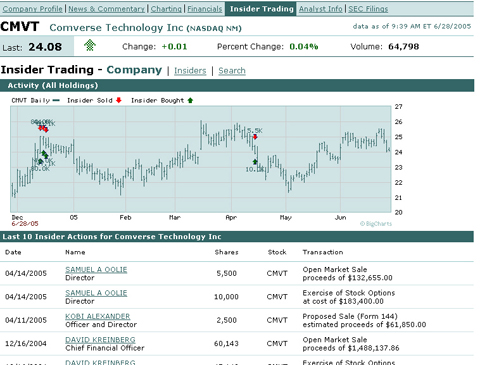Viewport: 480px width, 365px height.
Task: Click the green up-arrow price change icon
Action: (90, 45)
